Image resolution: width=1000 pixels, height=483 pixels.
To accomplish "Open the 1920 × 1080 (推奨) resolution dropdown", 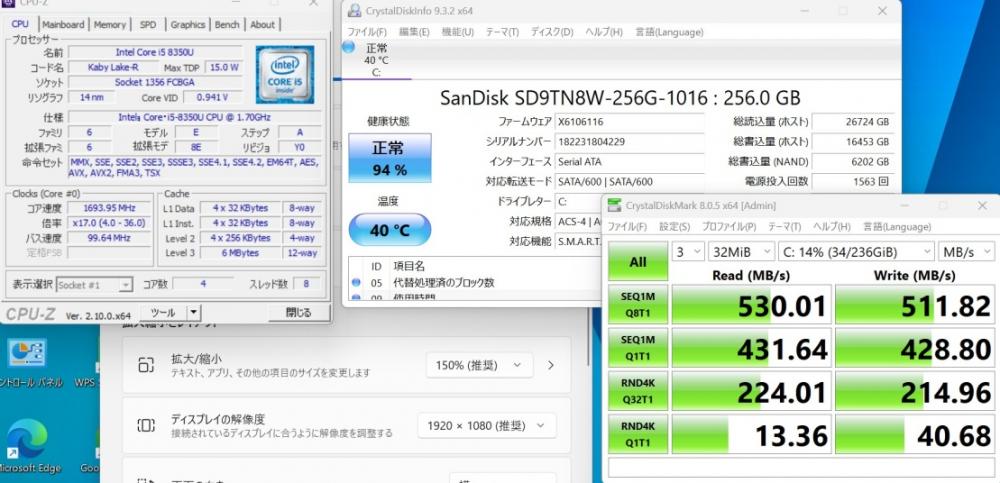I will [487, 426].
